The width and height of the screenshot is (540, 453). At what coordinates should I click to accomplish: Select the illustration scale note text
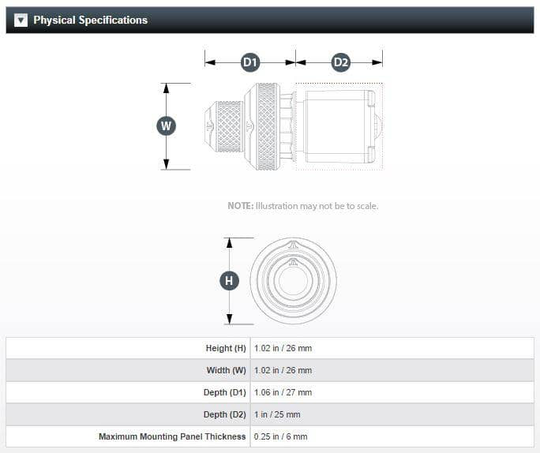pyautogui.click(x=303, y=206)
